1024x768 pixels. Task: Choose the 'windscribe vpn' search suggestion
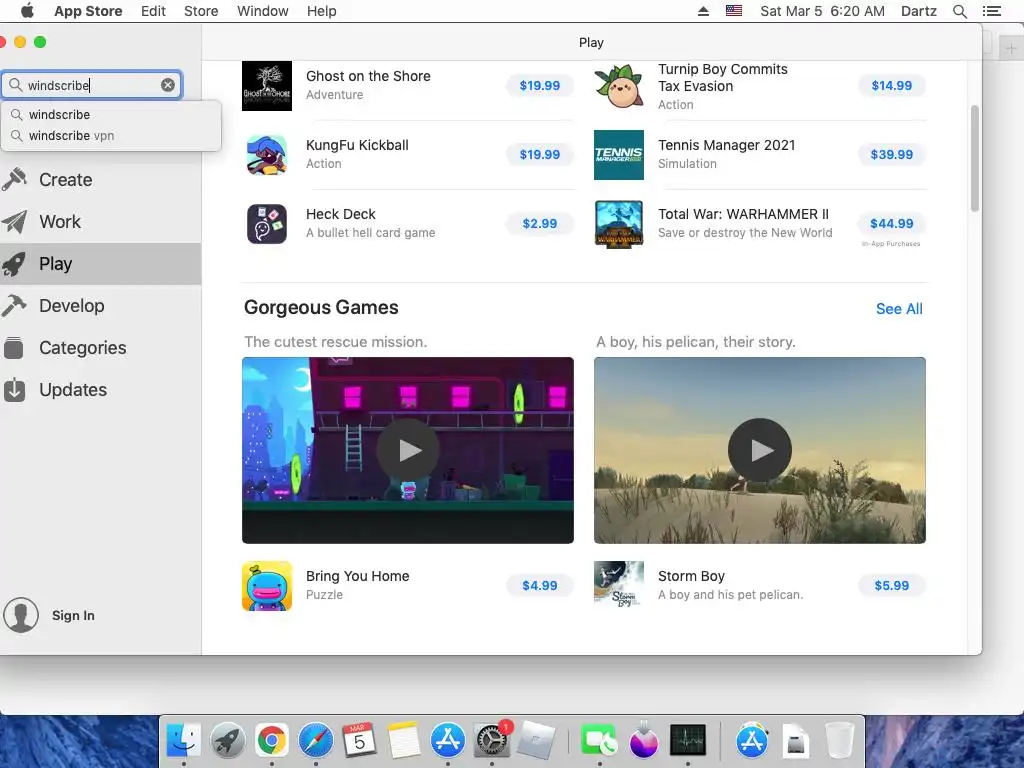coord(111,136)
